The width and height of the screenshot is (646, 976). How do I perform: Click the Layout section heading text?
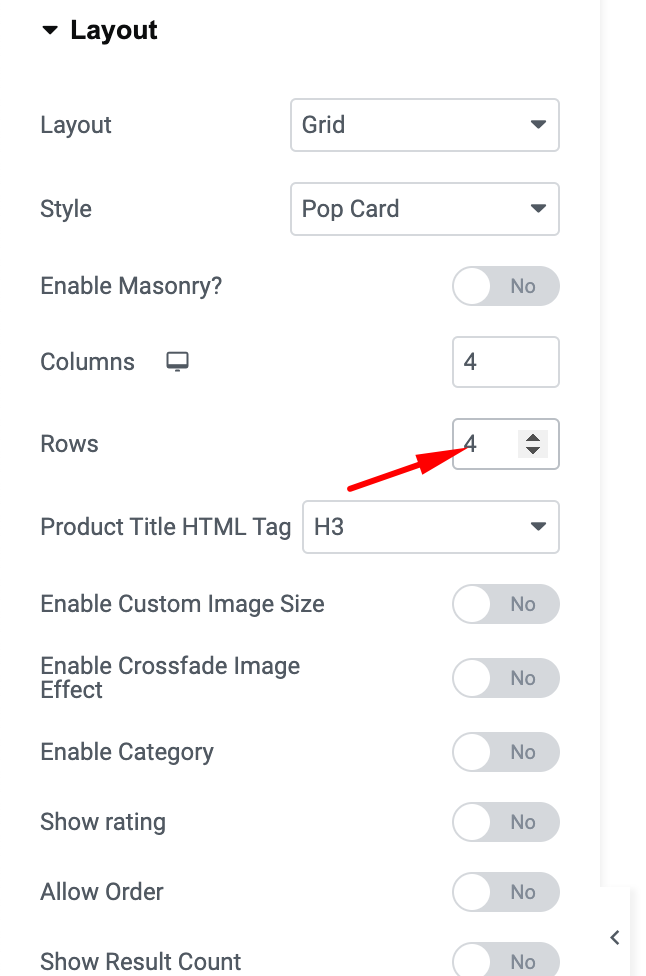pos(114,30)
